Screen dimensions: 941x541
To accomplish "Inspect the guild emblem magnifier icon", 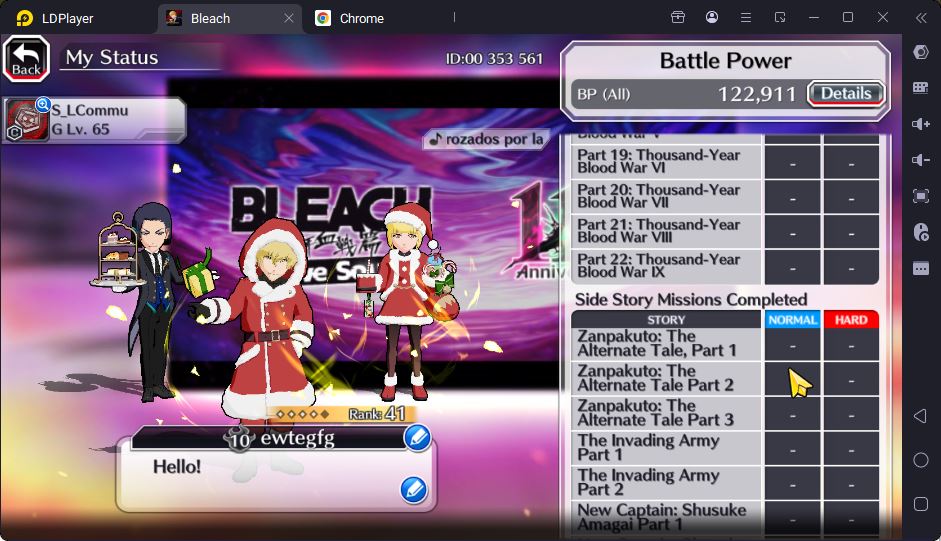I will [x=43, y=104].
